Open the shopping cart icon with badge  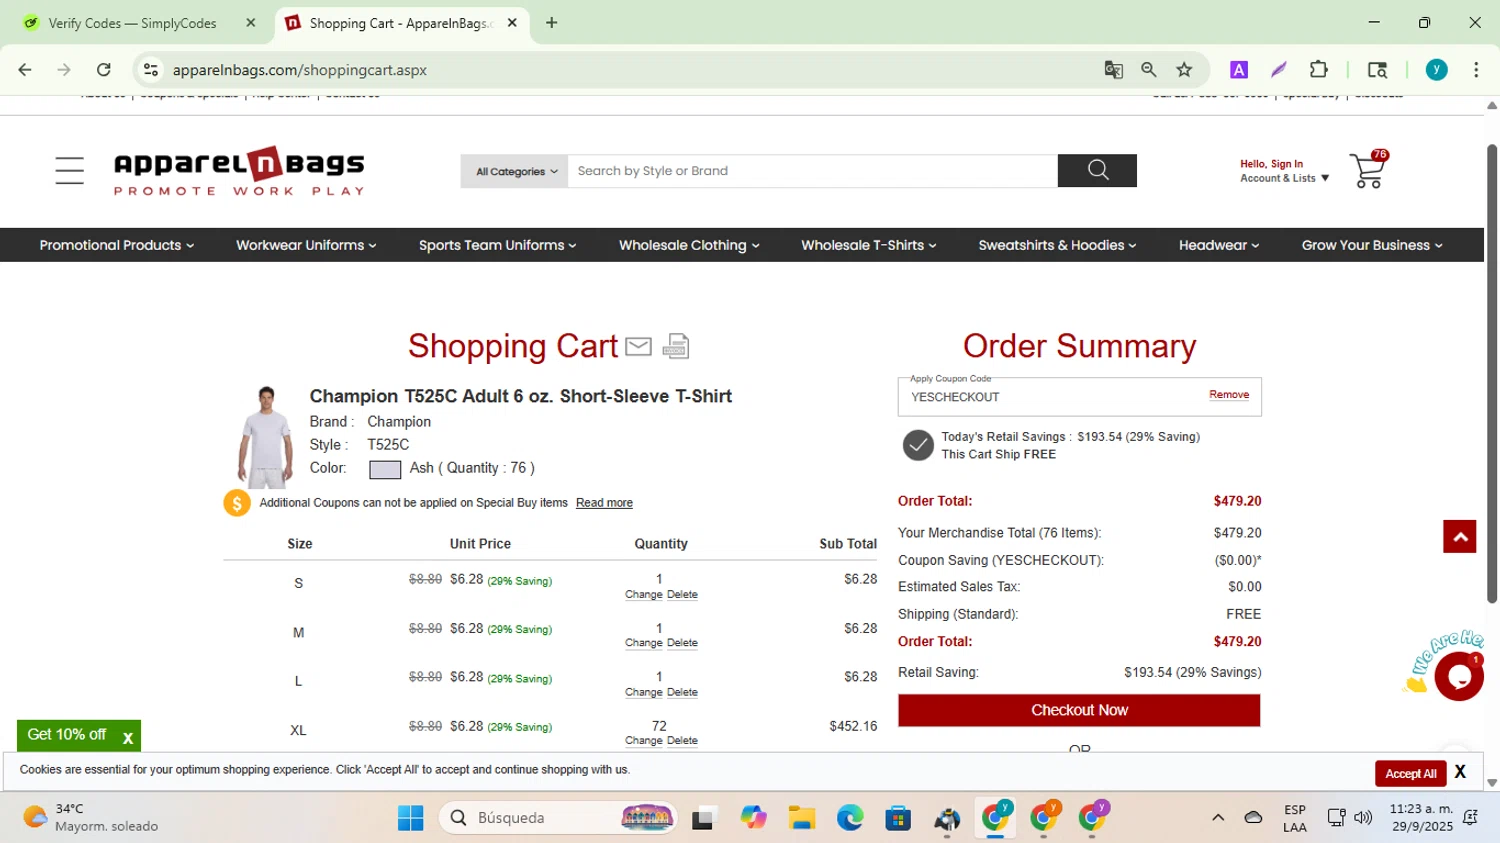[x=1368, y=170]
